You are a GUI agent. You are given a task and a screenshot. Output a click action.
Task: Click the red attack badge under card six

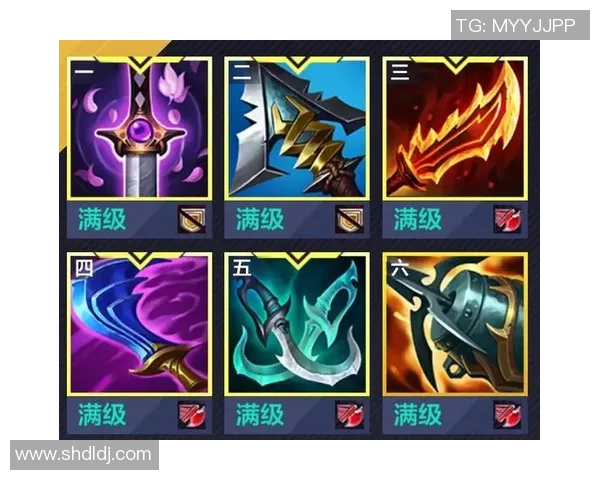tap(507, 415)
